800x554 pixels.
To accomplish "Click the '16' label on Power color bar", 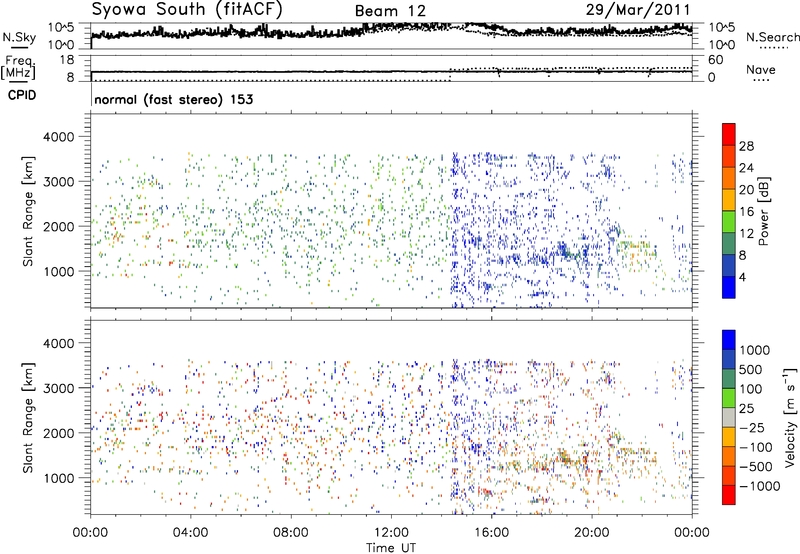I will pos(746,212).
